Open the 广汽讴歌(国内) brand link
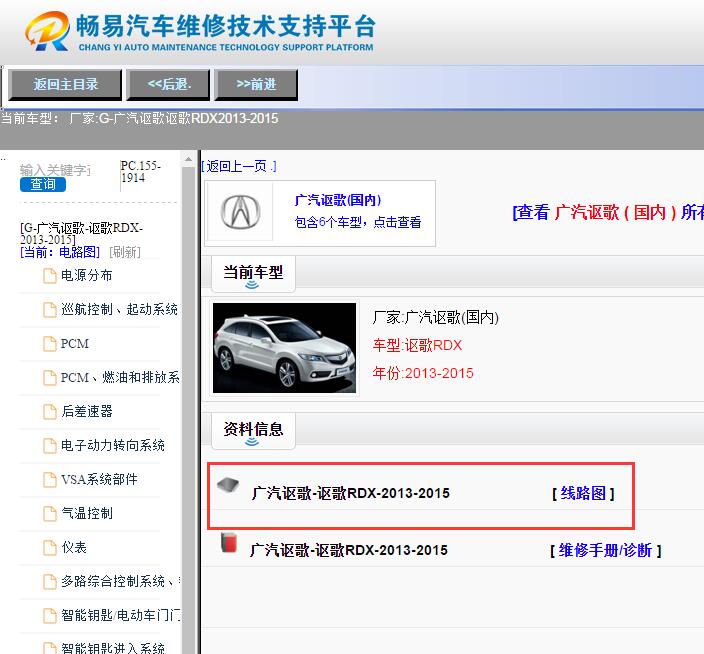The height and width of the screenshot is (654, 704). click(x=338, y=200)
